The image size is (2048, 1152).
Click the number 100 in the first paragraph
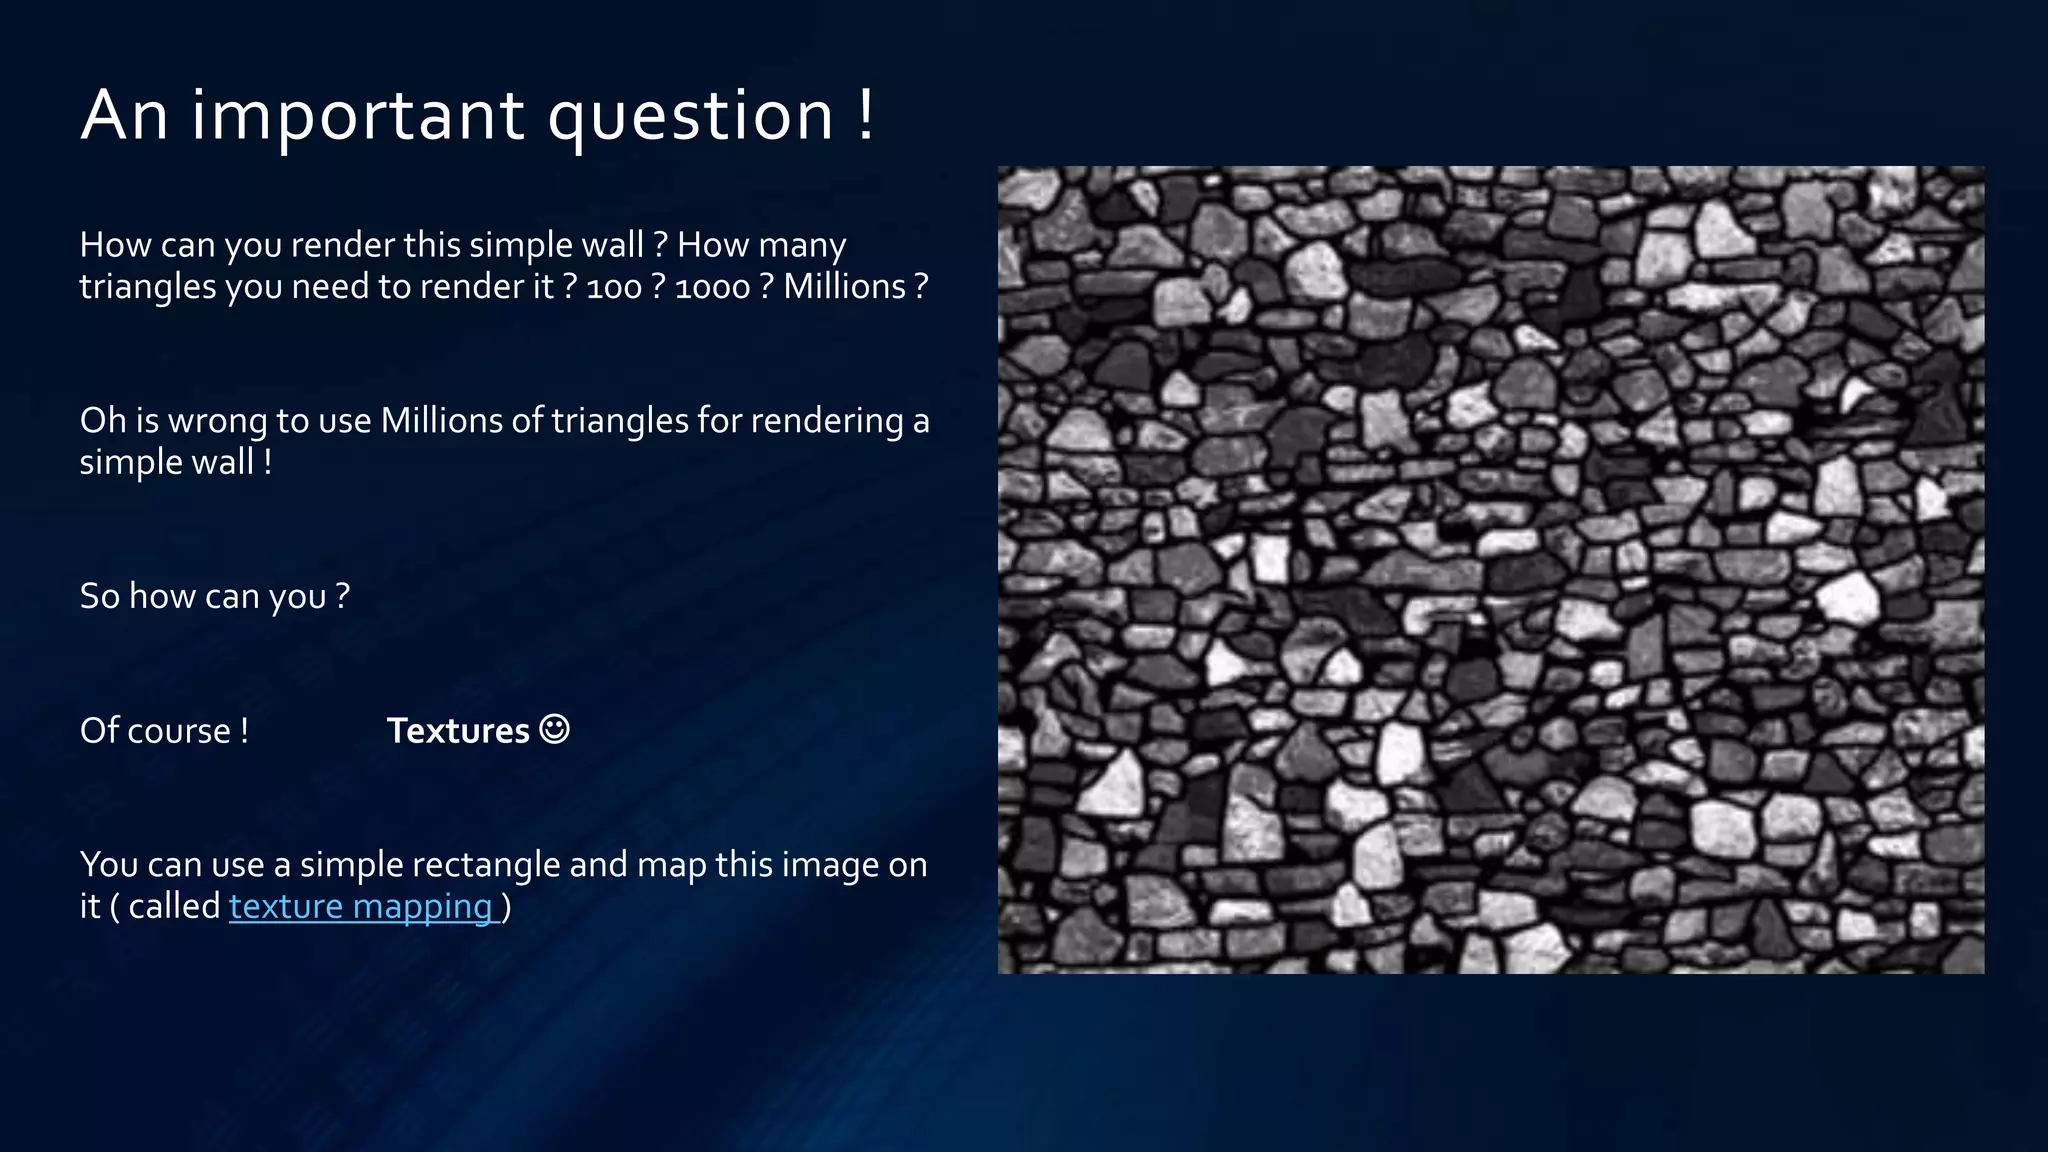tap(613, 288)
